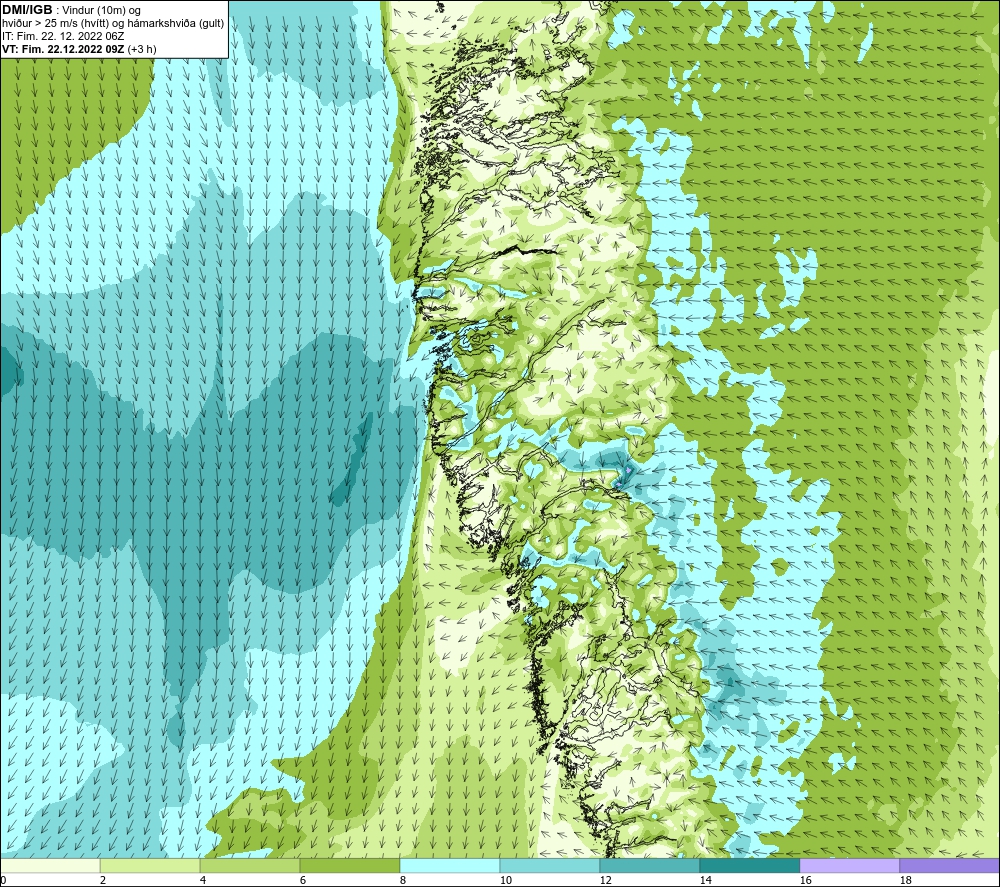
Task: Click the 'IT: Fim. 22. 12. 2022 06Z' line
Action: click(63, 36)
